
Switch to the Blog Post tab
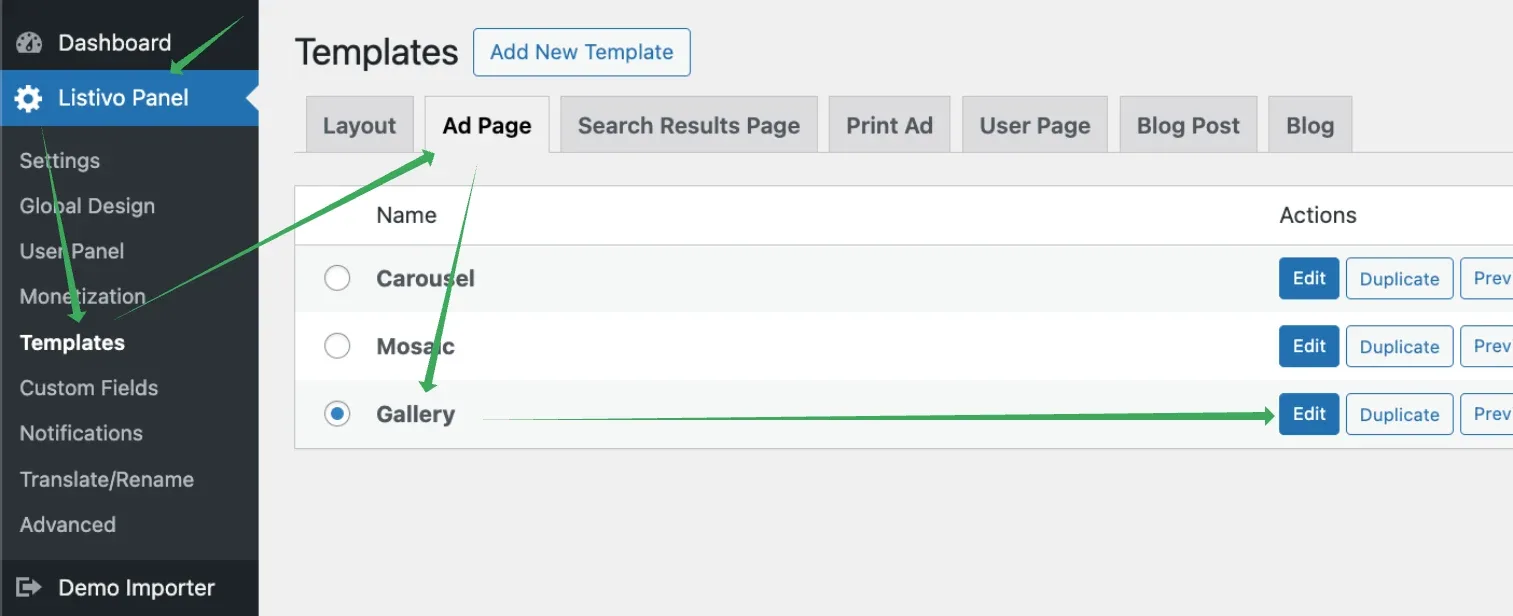(1188, 125)
